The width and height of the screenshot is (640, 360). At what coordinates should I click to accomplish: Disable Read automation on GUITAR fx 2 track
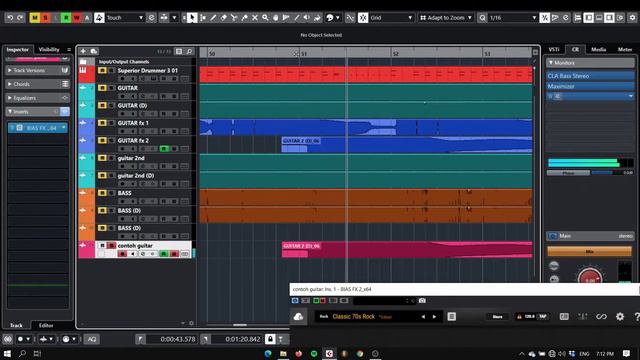click(x=164, y=149)
